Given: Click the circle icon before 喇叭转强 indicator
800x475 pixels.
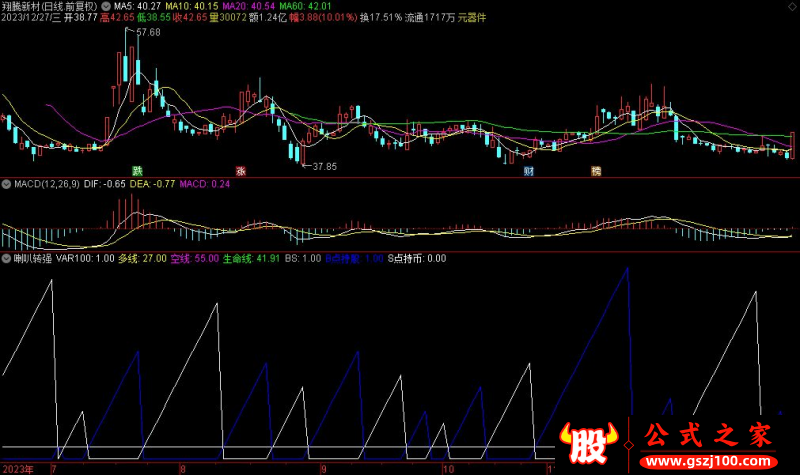Looking at the screenshot, I should [x=5, y=257].
